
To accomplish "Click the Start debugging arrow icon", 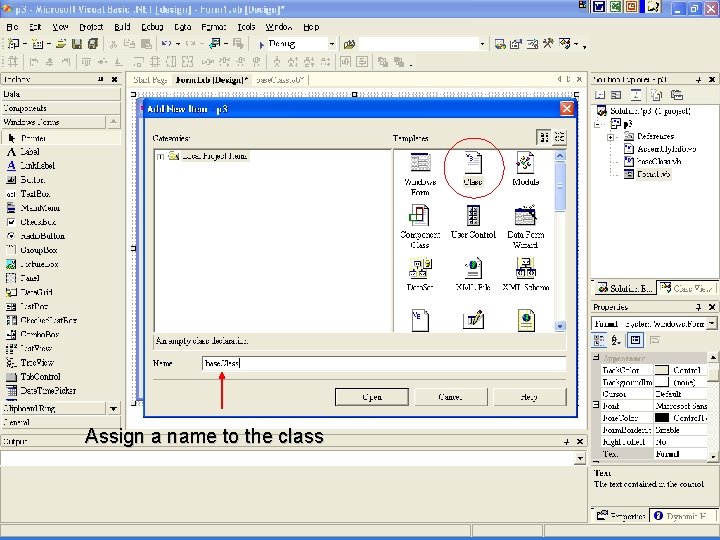I will (261, 45).
